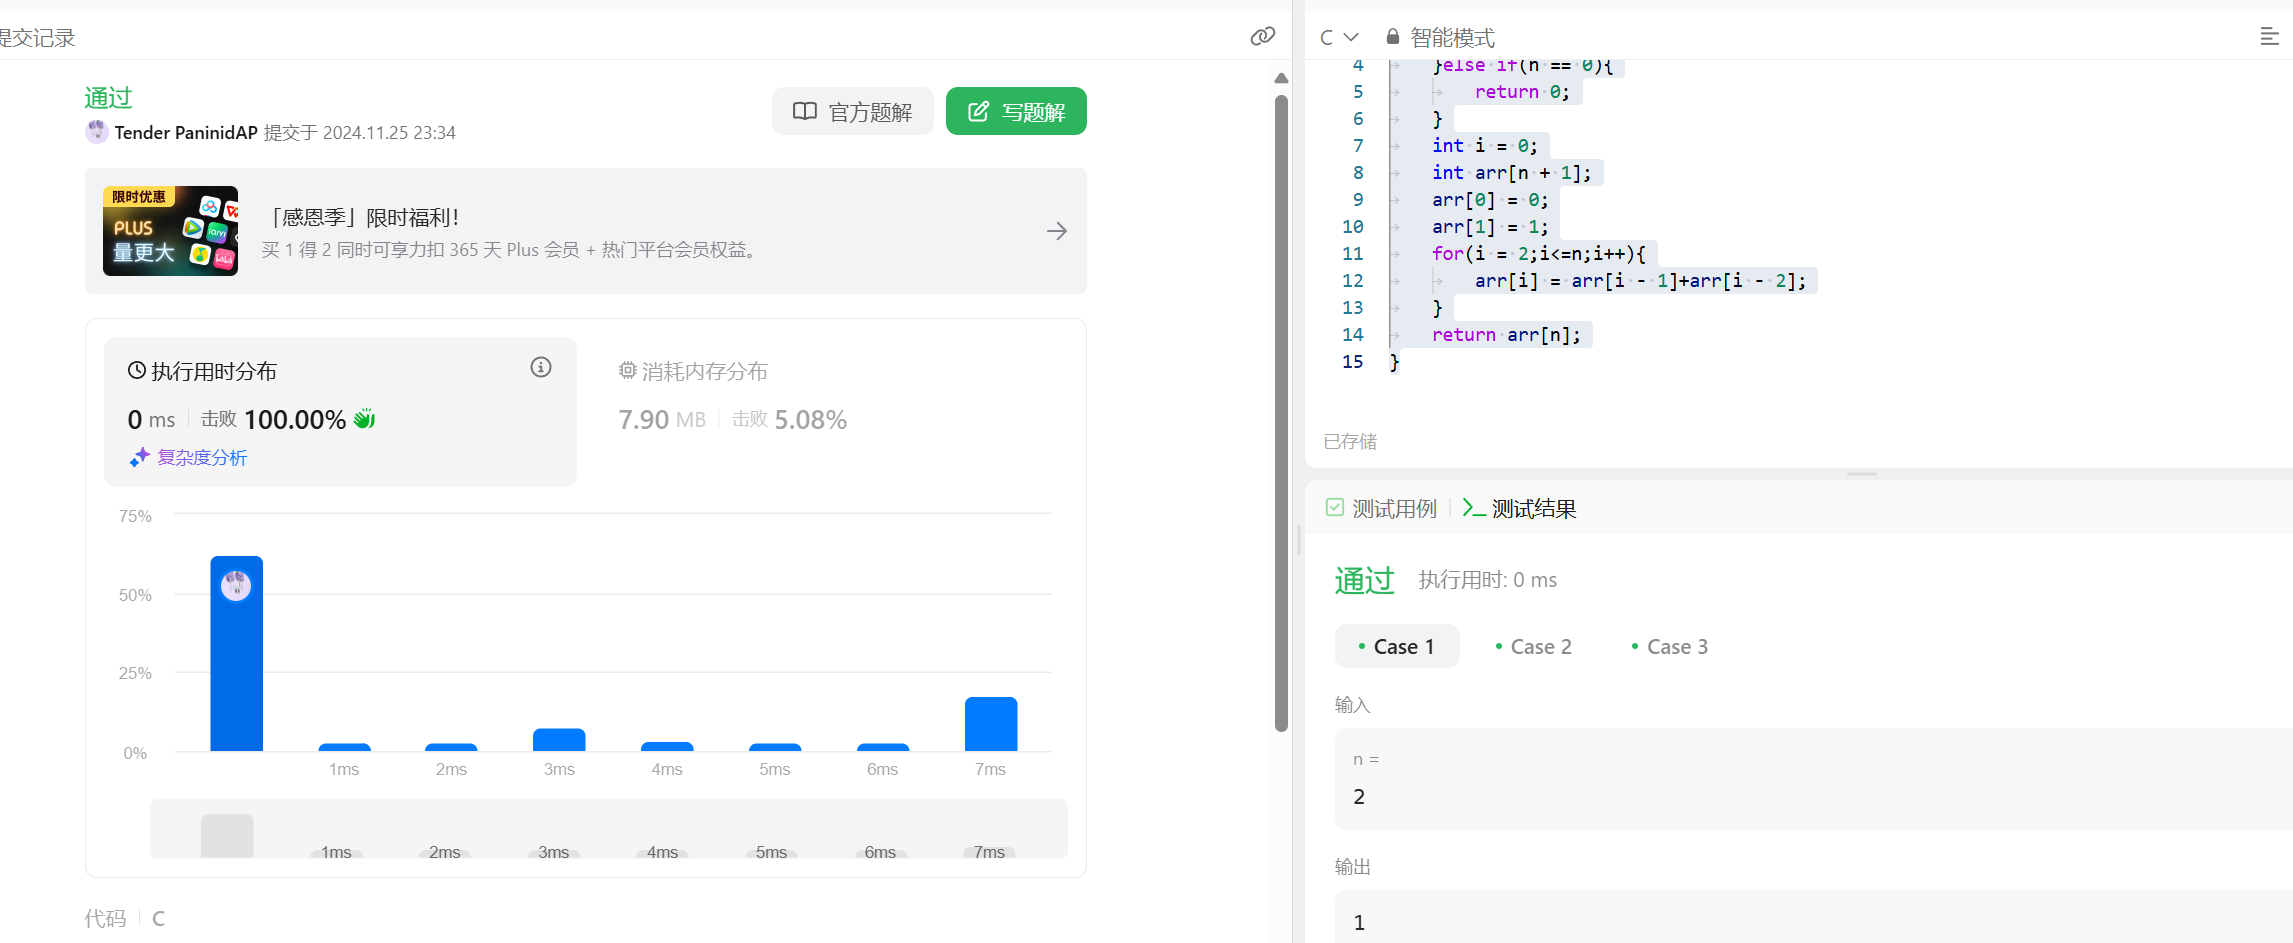Click the avatar marker on 0ms bar
The height and width of the screenshot is (943, 2293).
236,585
